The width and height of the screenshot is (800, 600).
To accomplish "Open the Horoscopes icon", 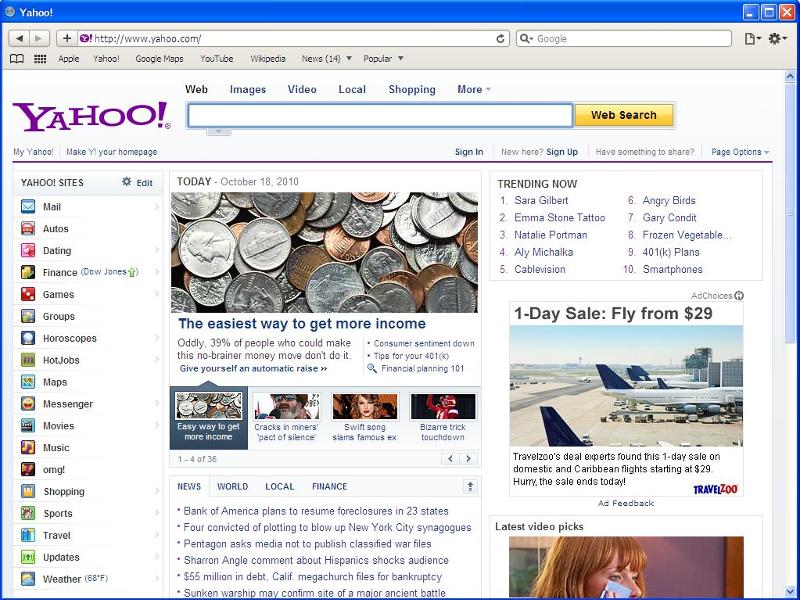I will [28, 338].
